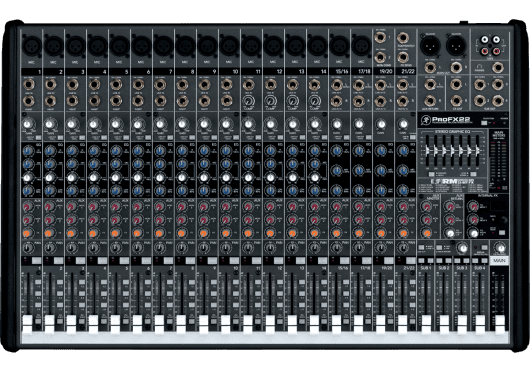This screenshot has height=371, width=530.
Task: Click the channel 21/22 pan knob
Action: [x=403, y=248]
